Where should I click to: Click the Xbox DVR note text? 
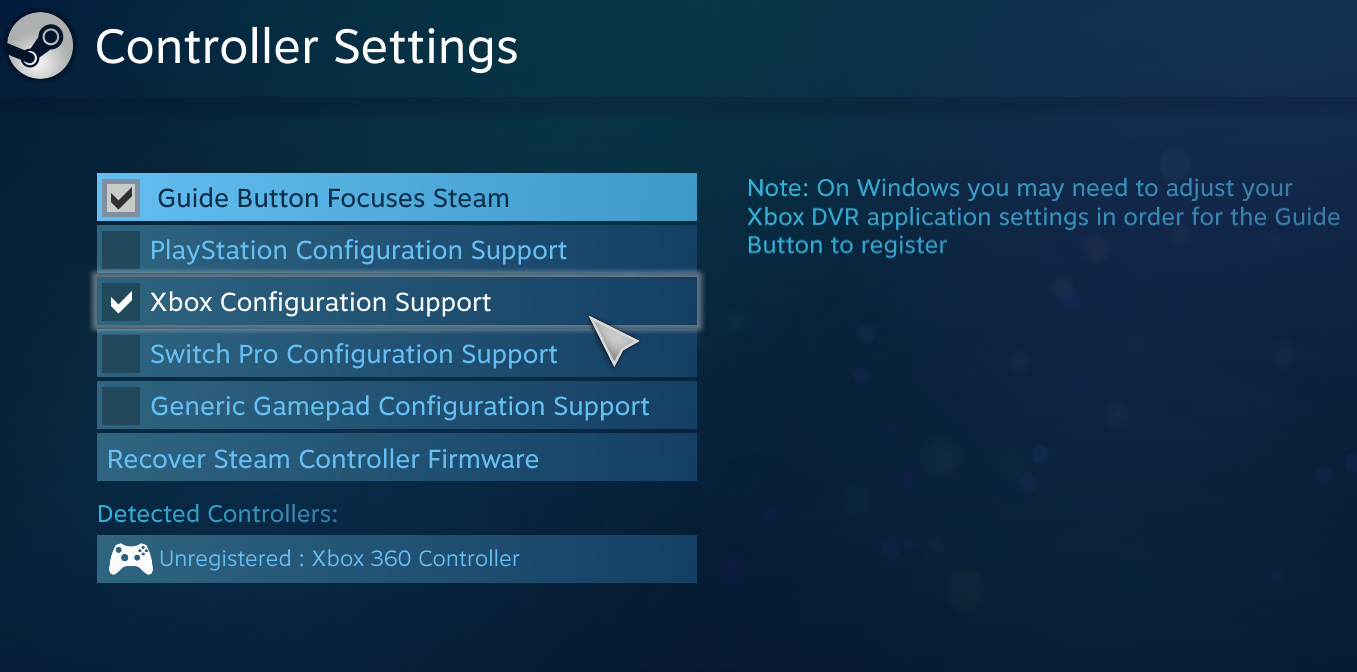1043,217
